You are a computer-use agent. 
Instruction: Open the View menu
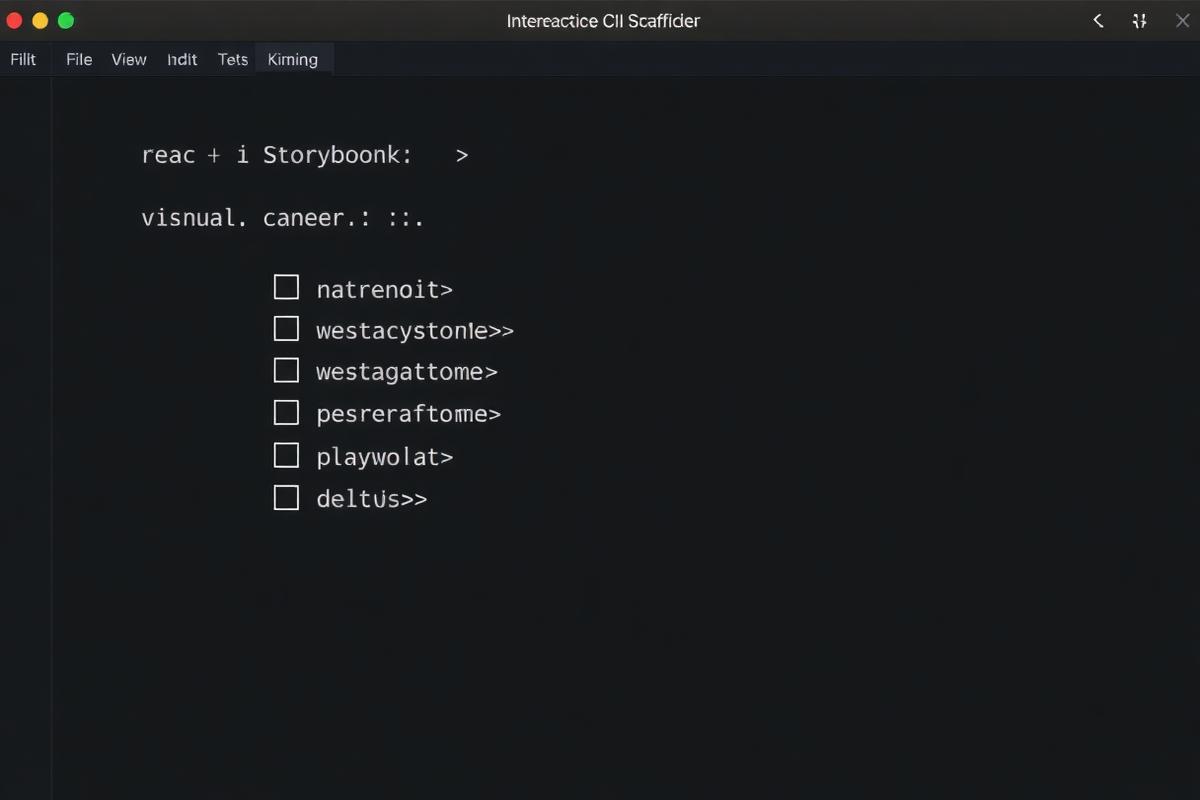129,59
